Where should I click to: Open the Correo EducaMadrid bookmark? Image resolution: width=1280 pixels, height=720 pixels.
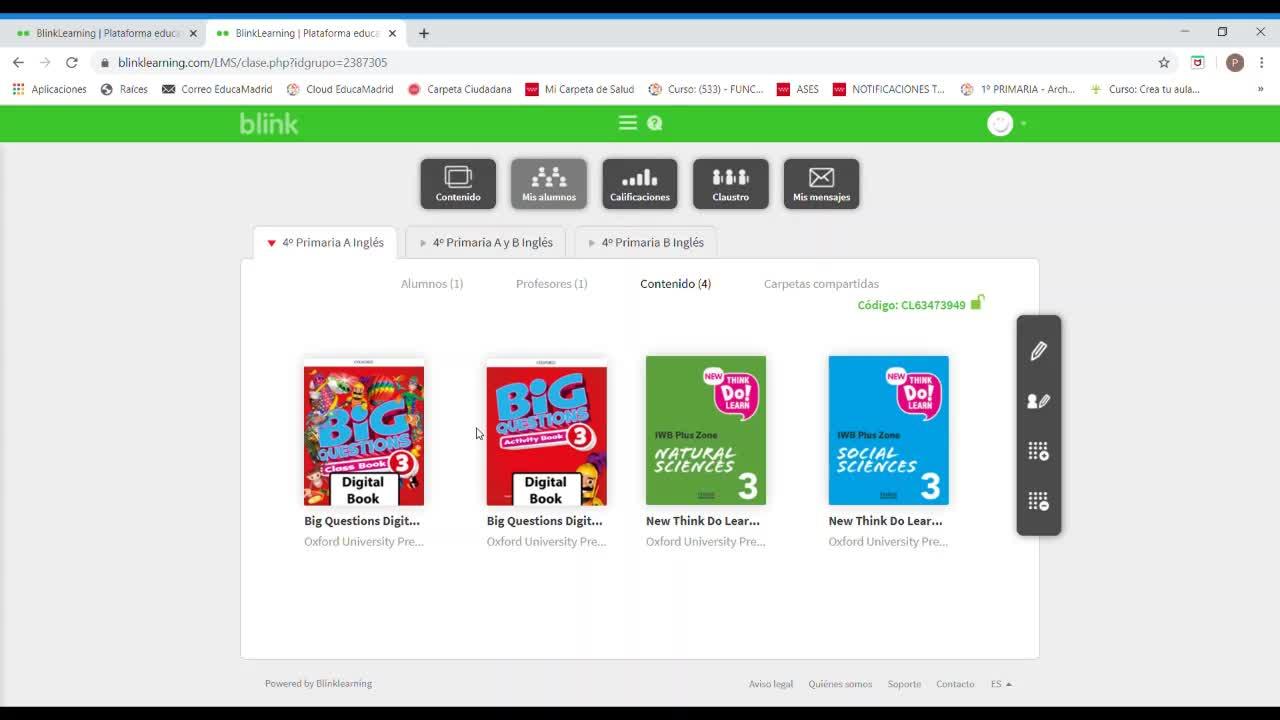[217, 89]
